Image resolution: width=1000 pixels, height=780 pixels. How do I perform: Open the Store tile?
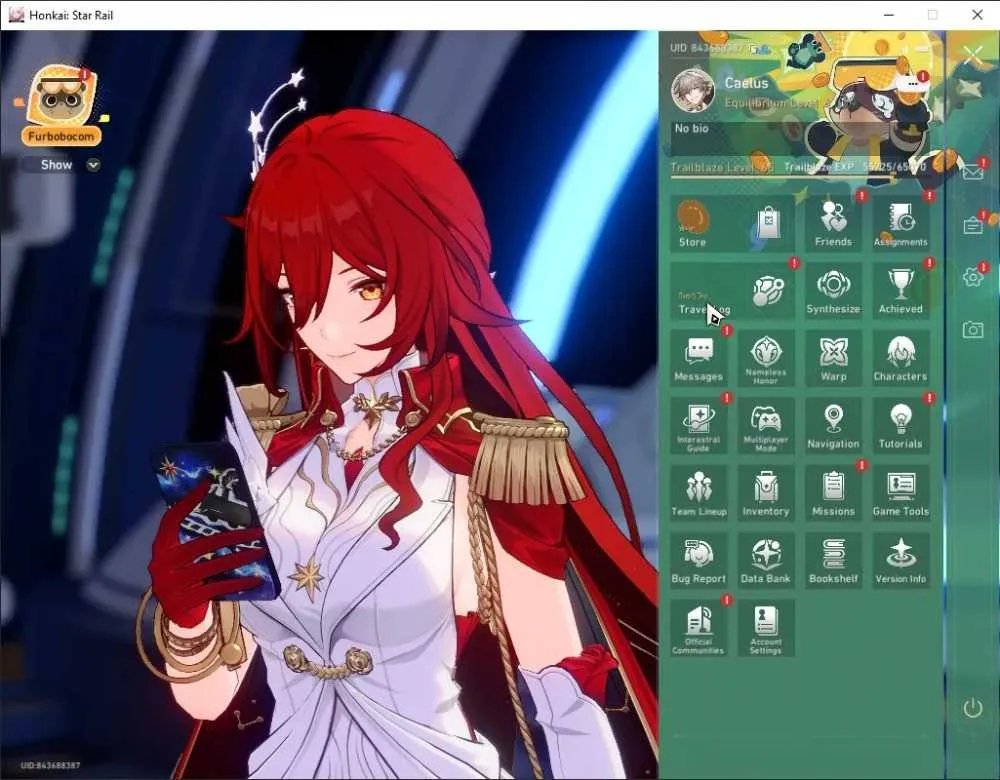coord(732,224)
